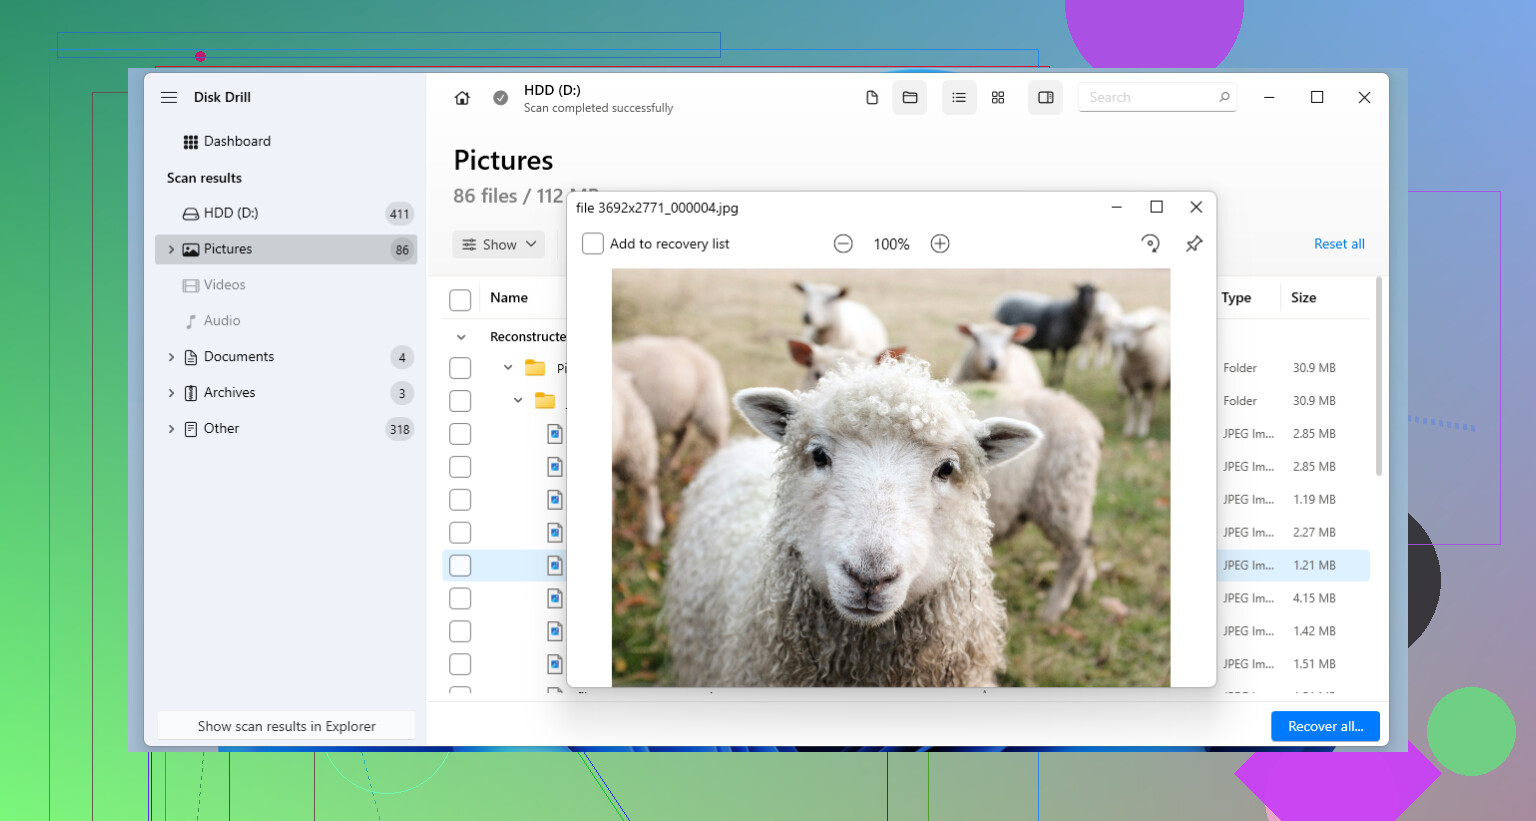Viewport: 1536px width, 821px height.
Task: Maximize the image preview window
Action: coord(1156,207)
